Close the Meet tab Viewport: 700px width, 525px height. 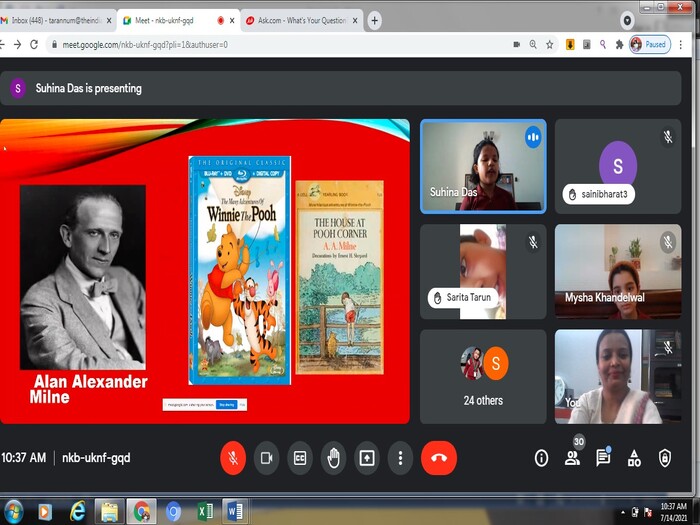click(232, 21)
